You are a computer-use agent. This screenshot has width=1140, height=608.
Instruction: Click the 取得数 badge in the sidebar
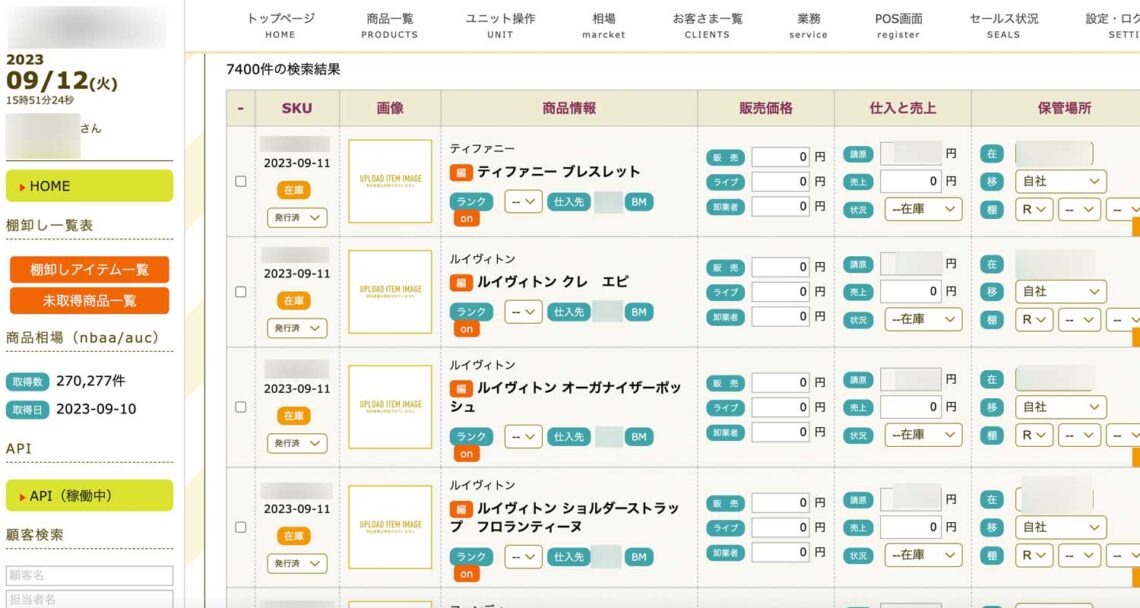tap(28, 381)
